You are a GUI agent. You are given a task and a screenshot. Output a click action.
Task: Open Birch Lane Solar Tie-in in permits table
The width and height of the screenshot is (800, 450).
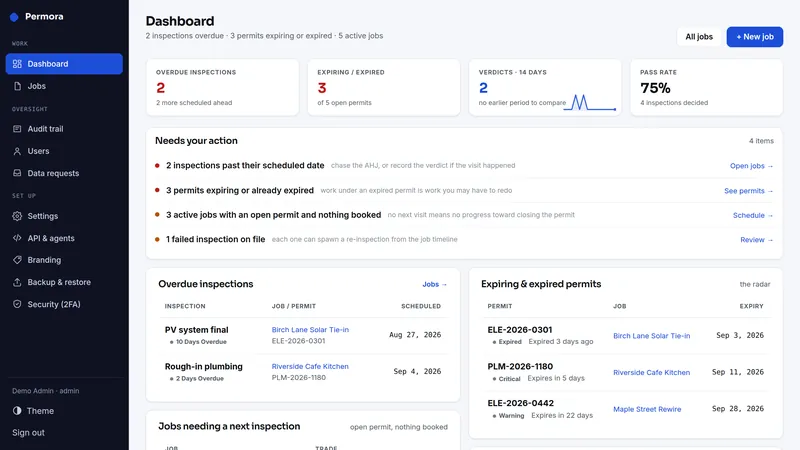pos(652,336)
